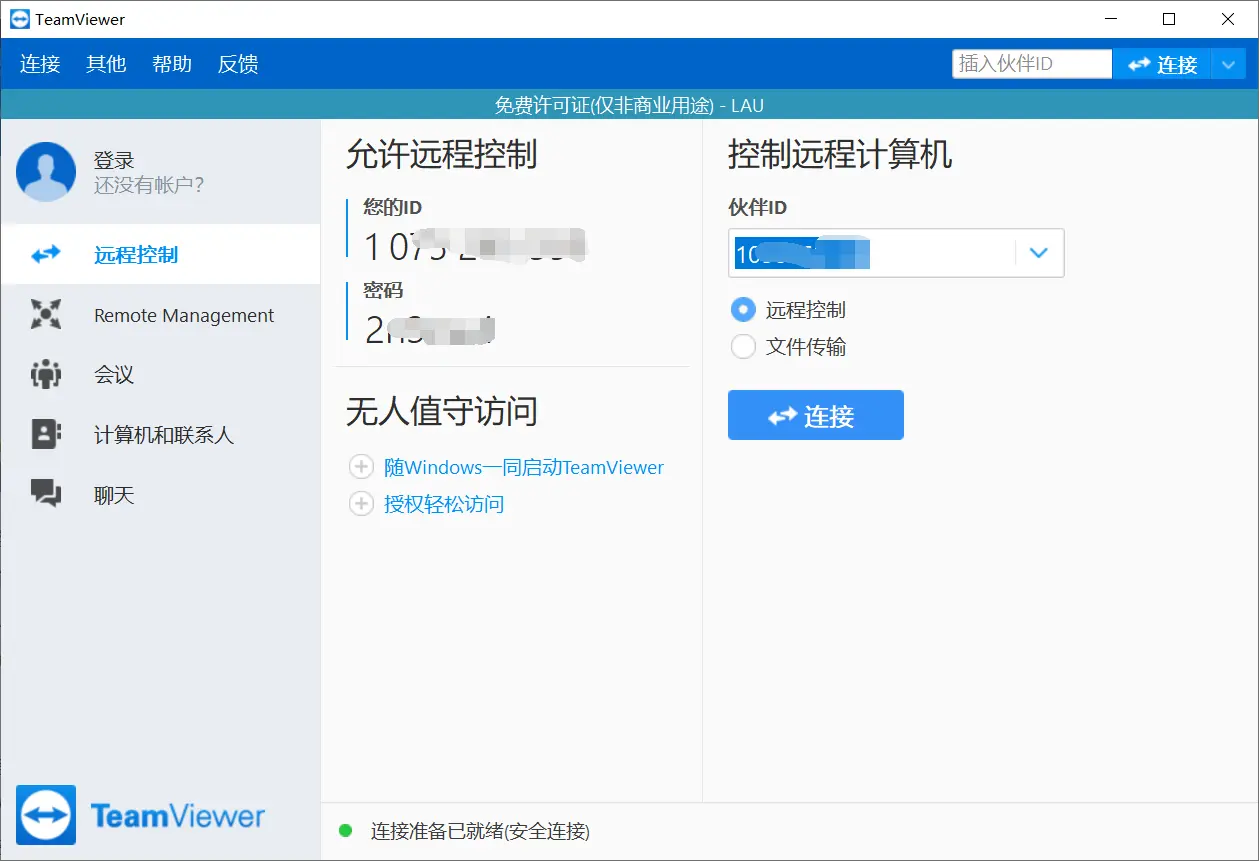Image resolution: width=1259 pixels, height=861 pixels.
Task: Click the 密码 value
Action: (430, 330)
